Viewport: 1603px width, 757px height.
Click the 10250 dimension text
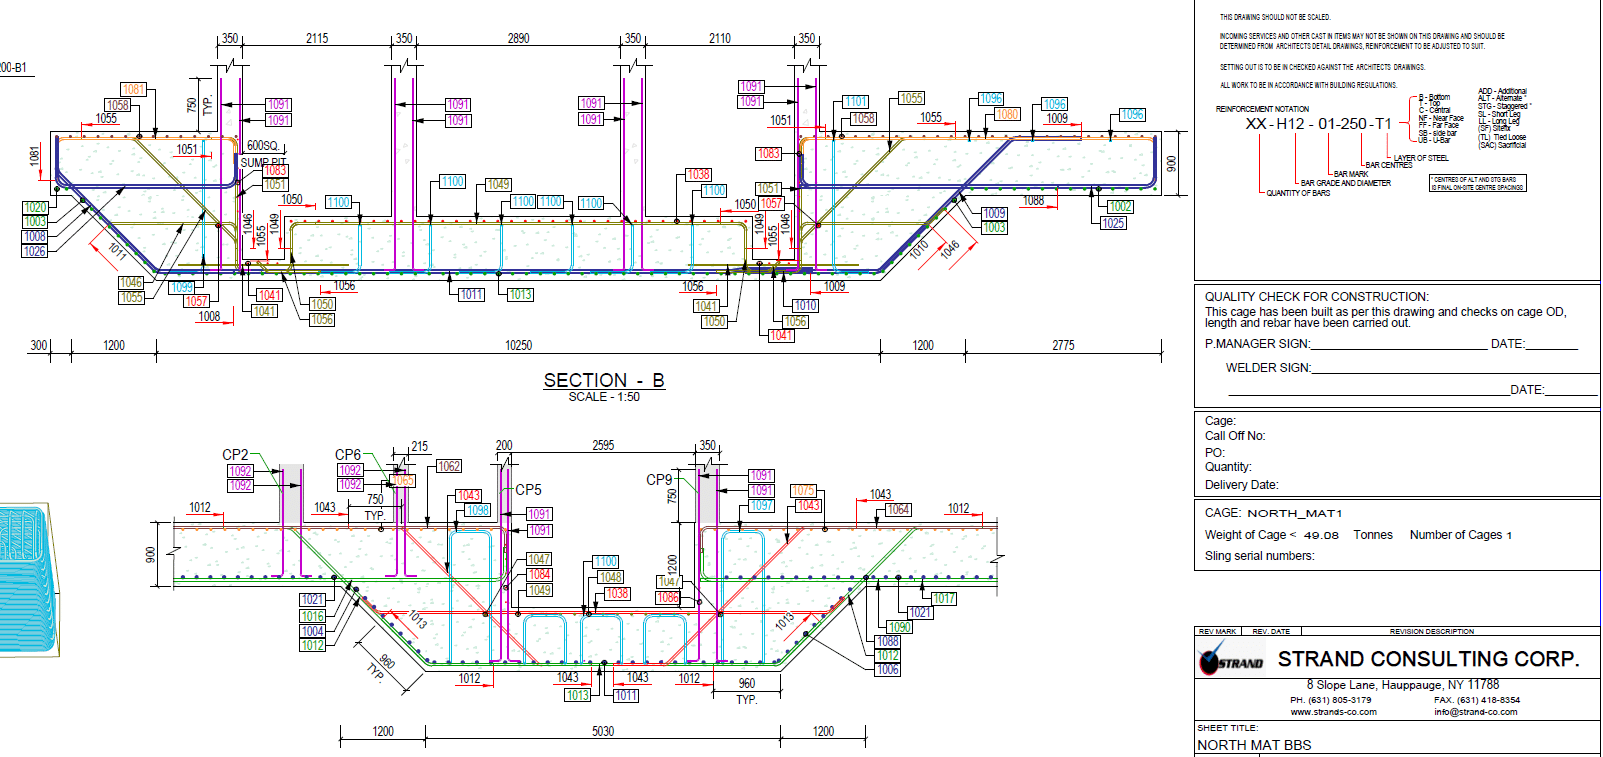tap(518, 346)
